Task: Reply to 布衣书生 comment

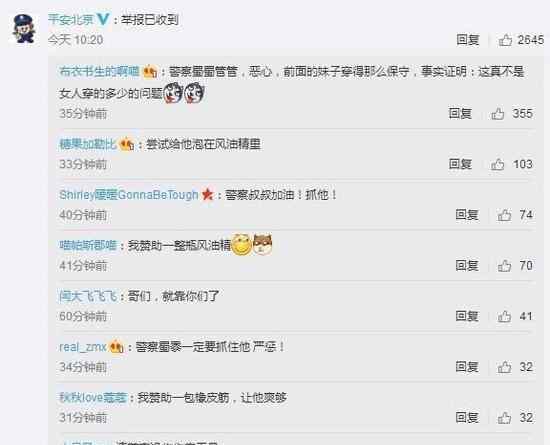Action: click(460, 114)
